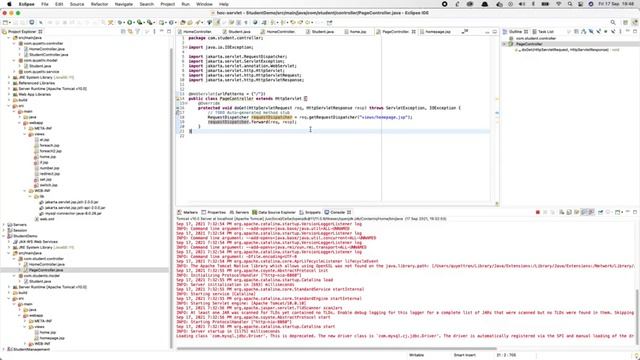Open Data Source Explorer tab
This screenshot has height=360, width=640.
pyautogui.click(x=274, y=212)
